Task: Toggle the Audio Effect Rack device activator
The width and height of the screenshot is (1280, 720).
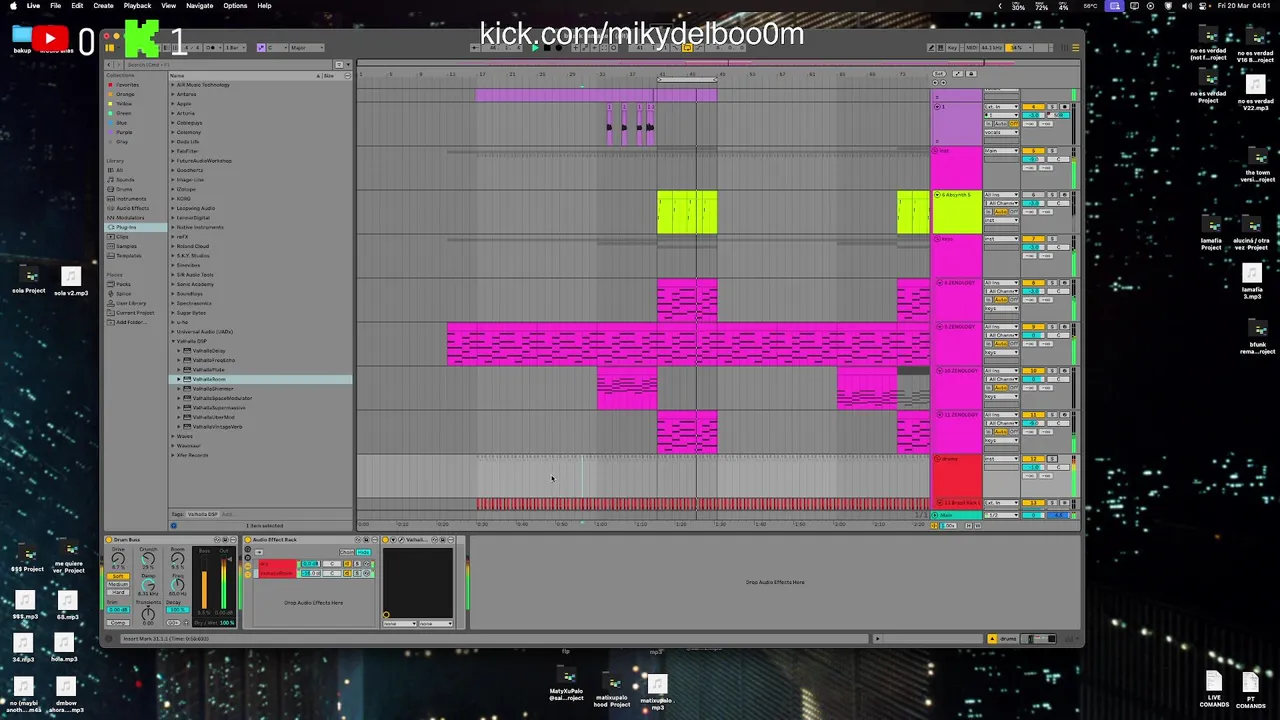Action: tap(248, 540)
